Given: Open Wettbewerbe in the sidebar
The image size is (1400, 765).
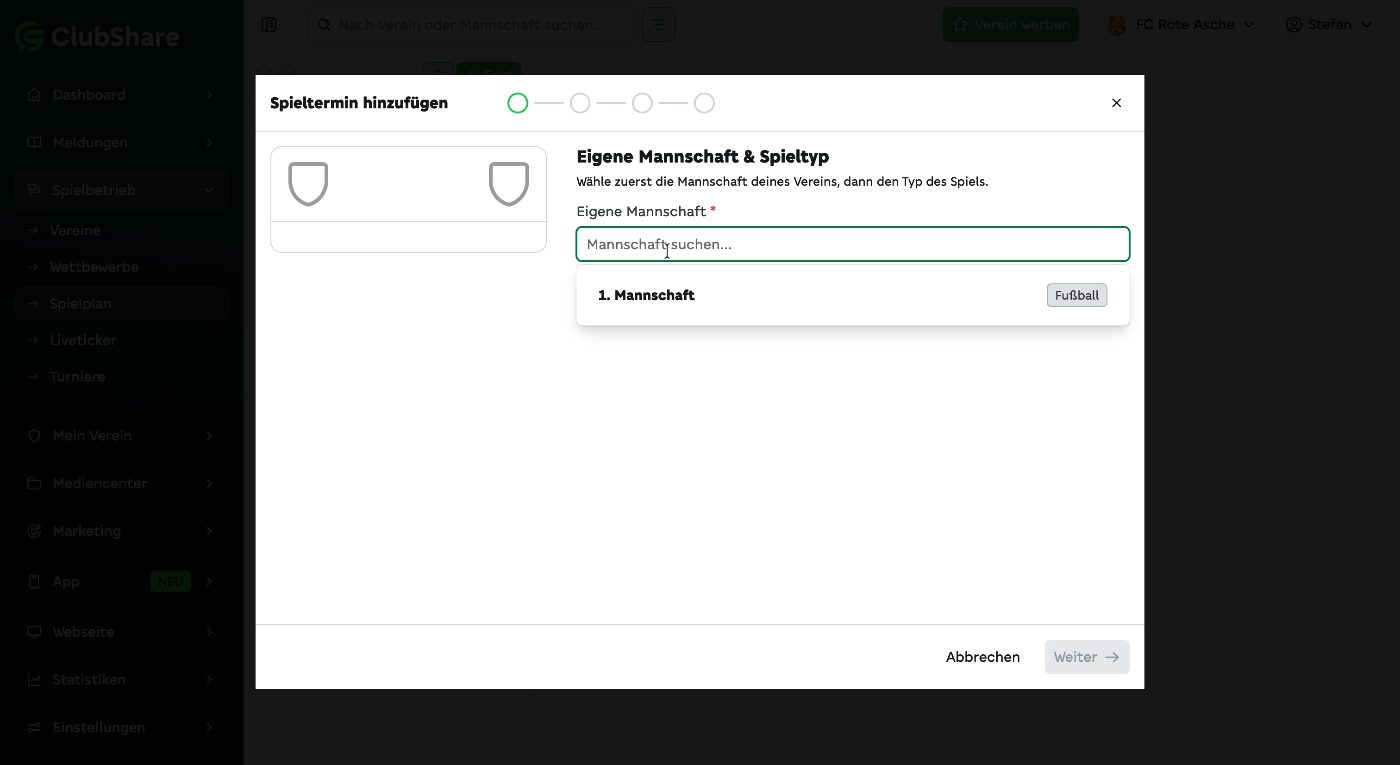Looking at the screenshot, I should [94, 268].
